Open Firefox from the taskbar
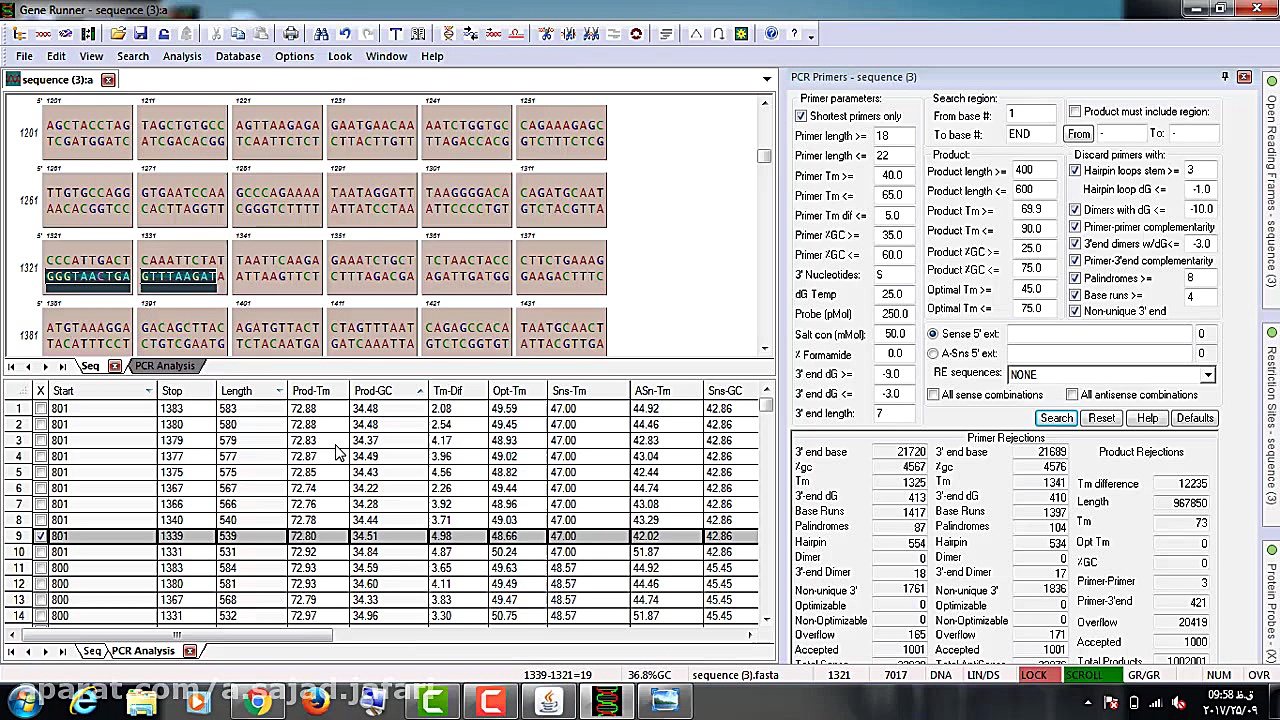Viewport: 1280px width, 720px height. click(x=315, y=701)
